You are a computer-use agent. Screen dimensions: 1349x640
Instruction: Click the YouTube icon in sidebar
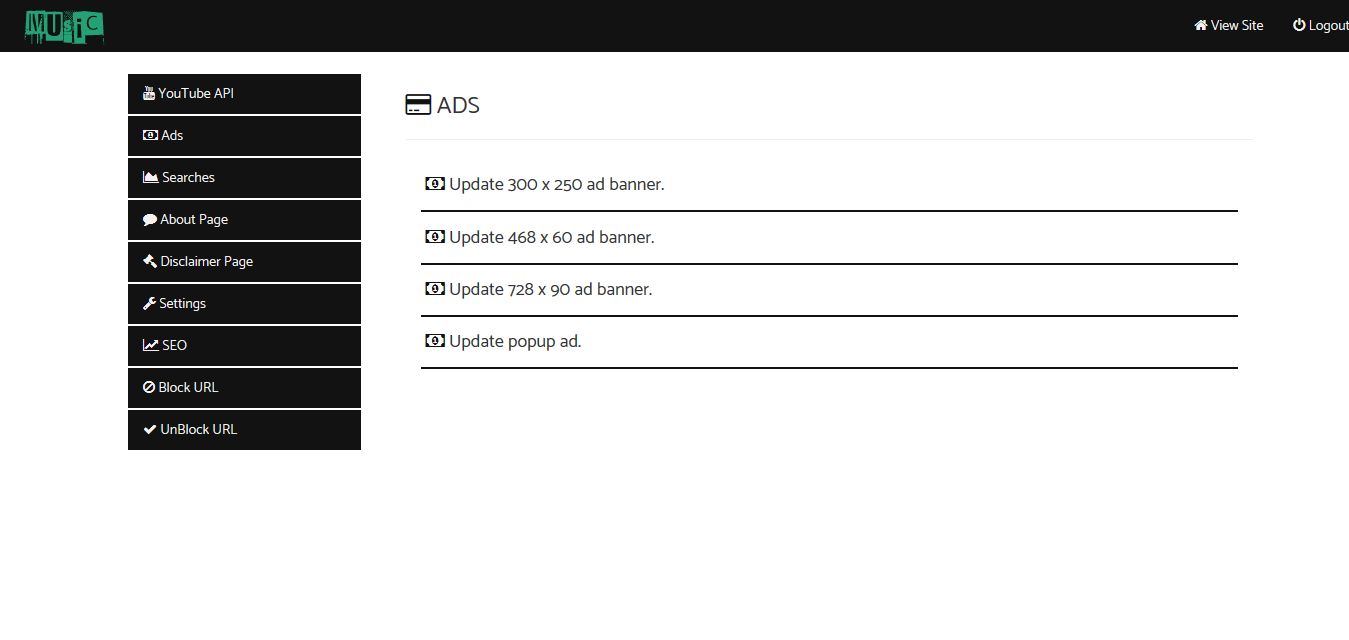click(x=149, y=94)
